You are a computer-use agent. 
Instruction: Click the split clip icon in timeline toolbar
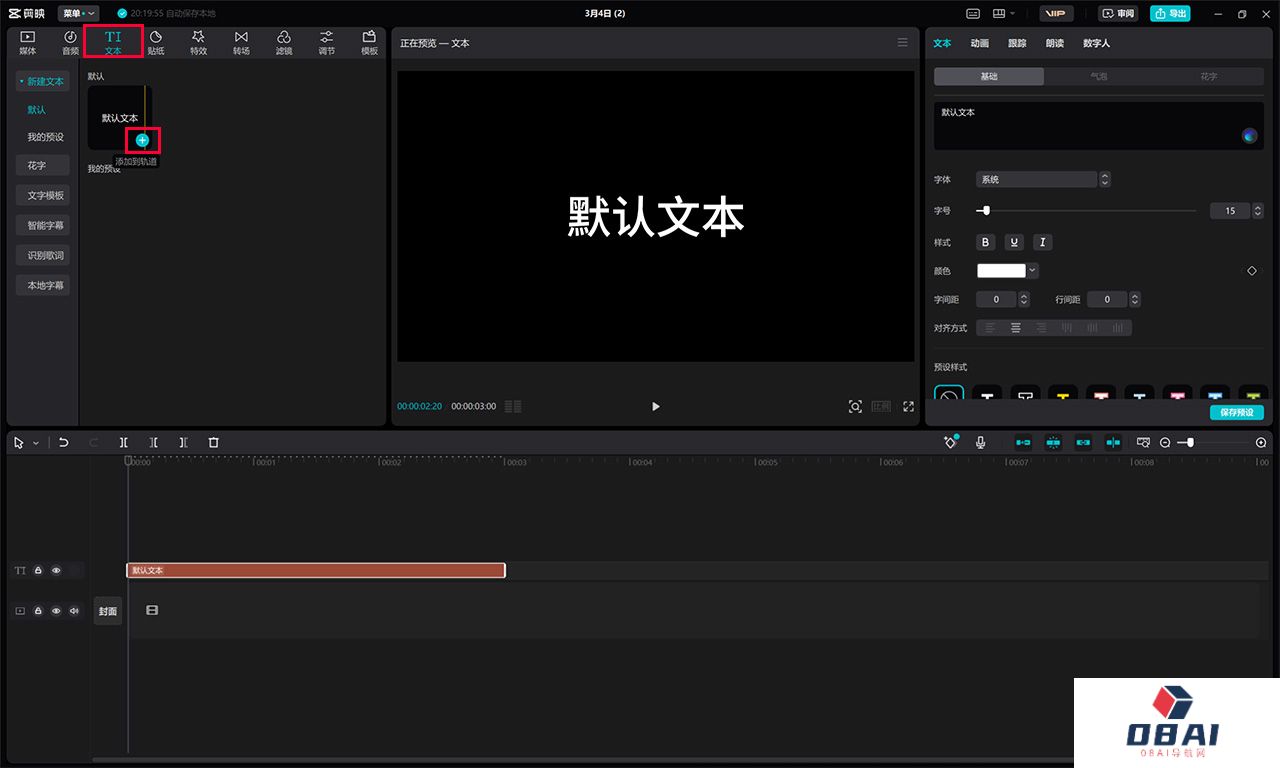point(124,442)
